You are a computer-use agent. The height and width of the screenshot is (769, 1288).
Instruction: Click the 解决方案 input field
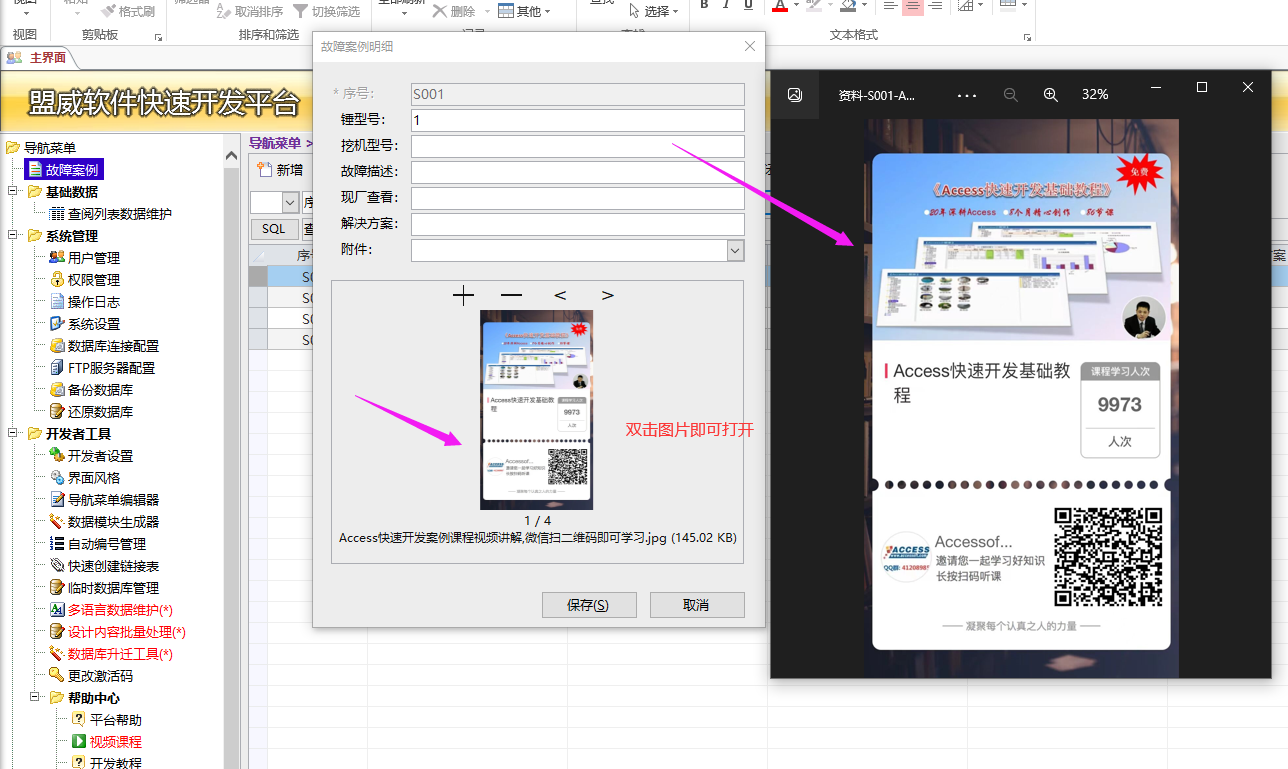point(578,224)
